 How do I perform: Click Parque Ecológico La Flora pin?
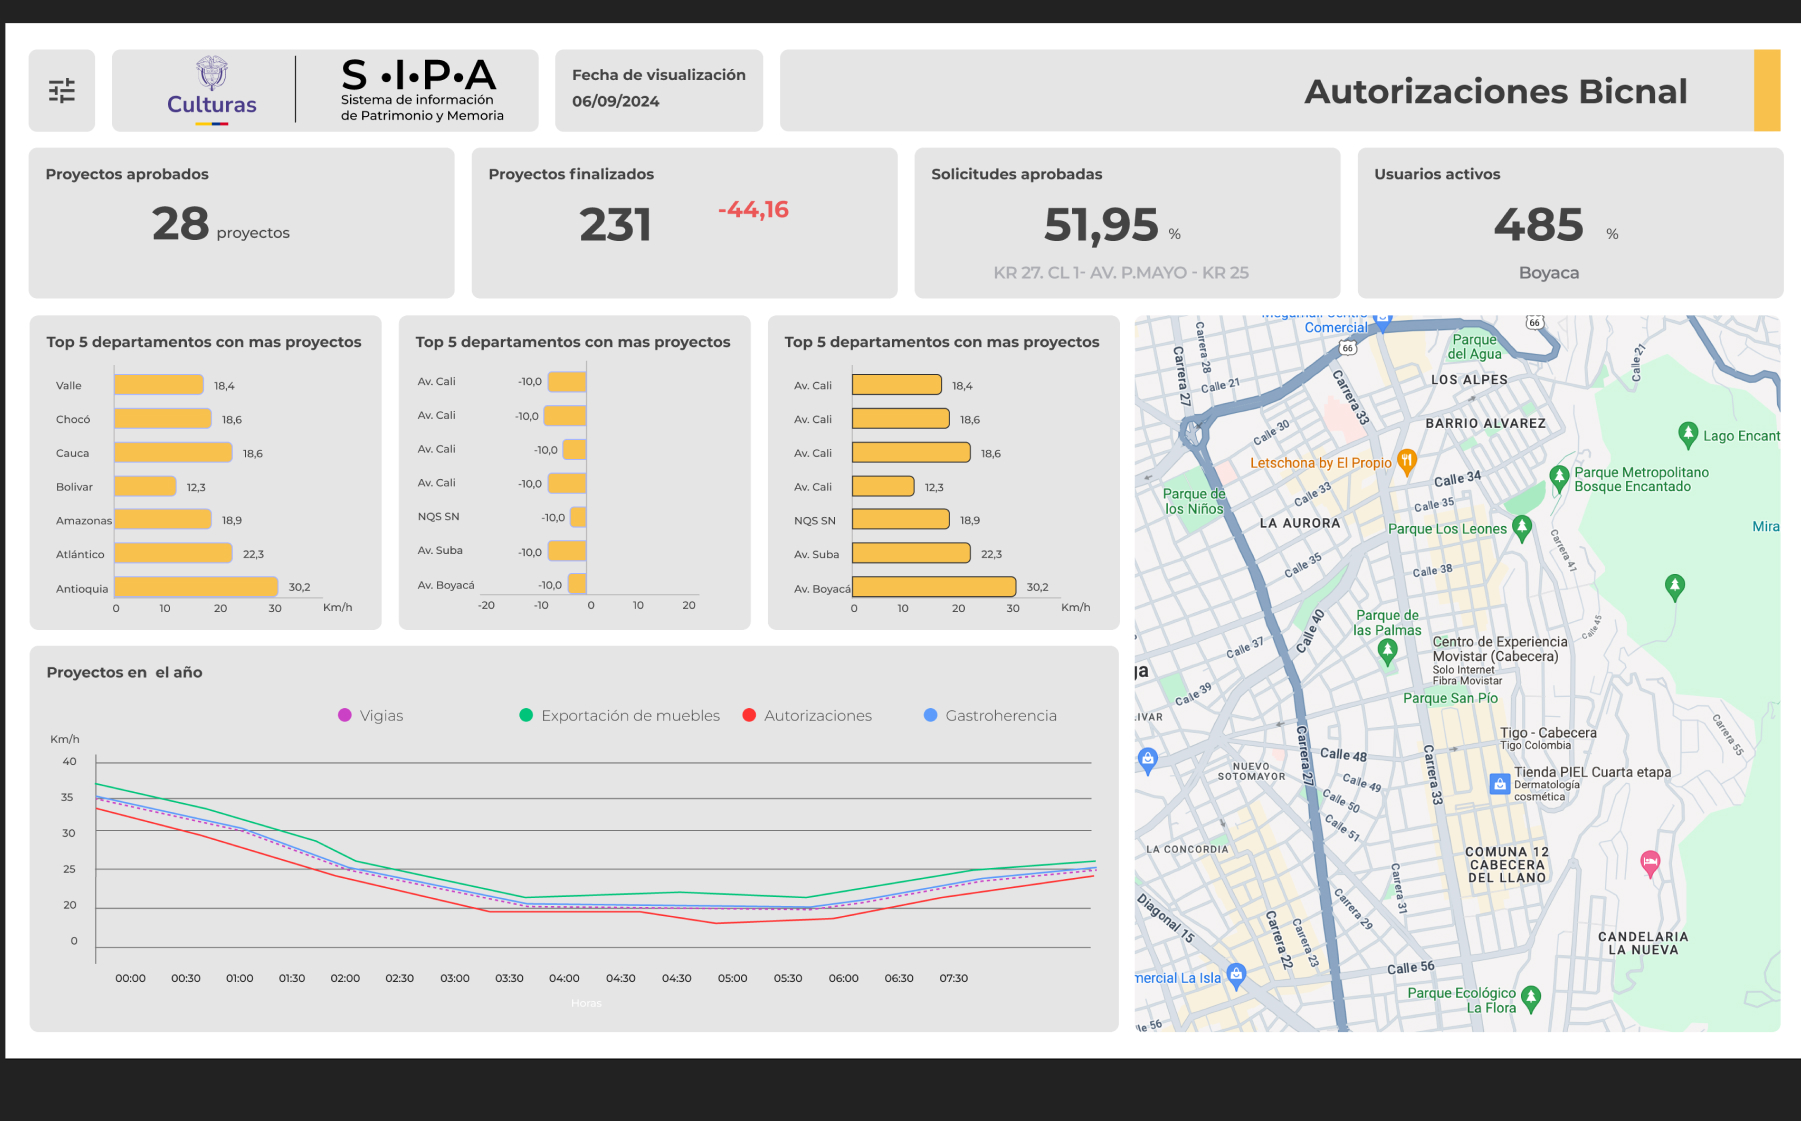coord(1531,997)
